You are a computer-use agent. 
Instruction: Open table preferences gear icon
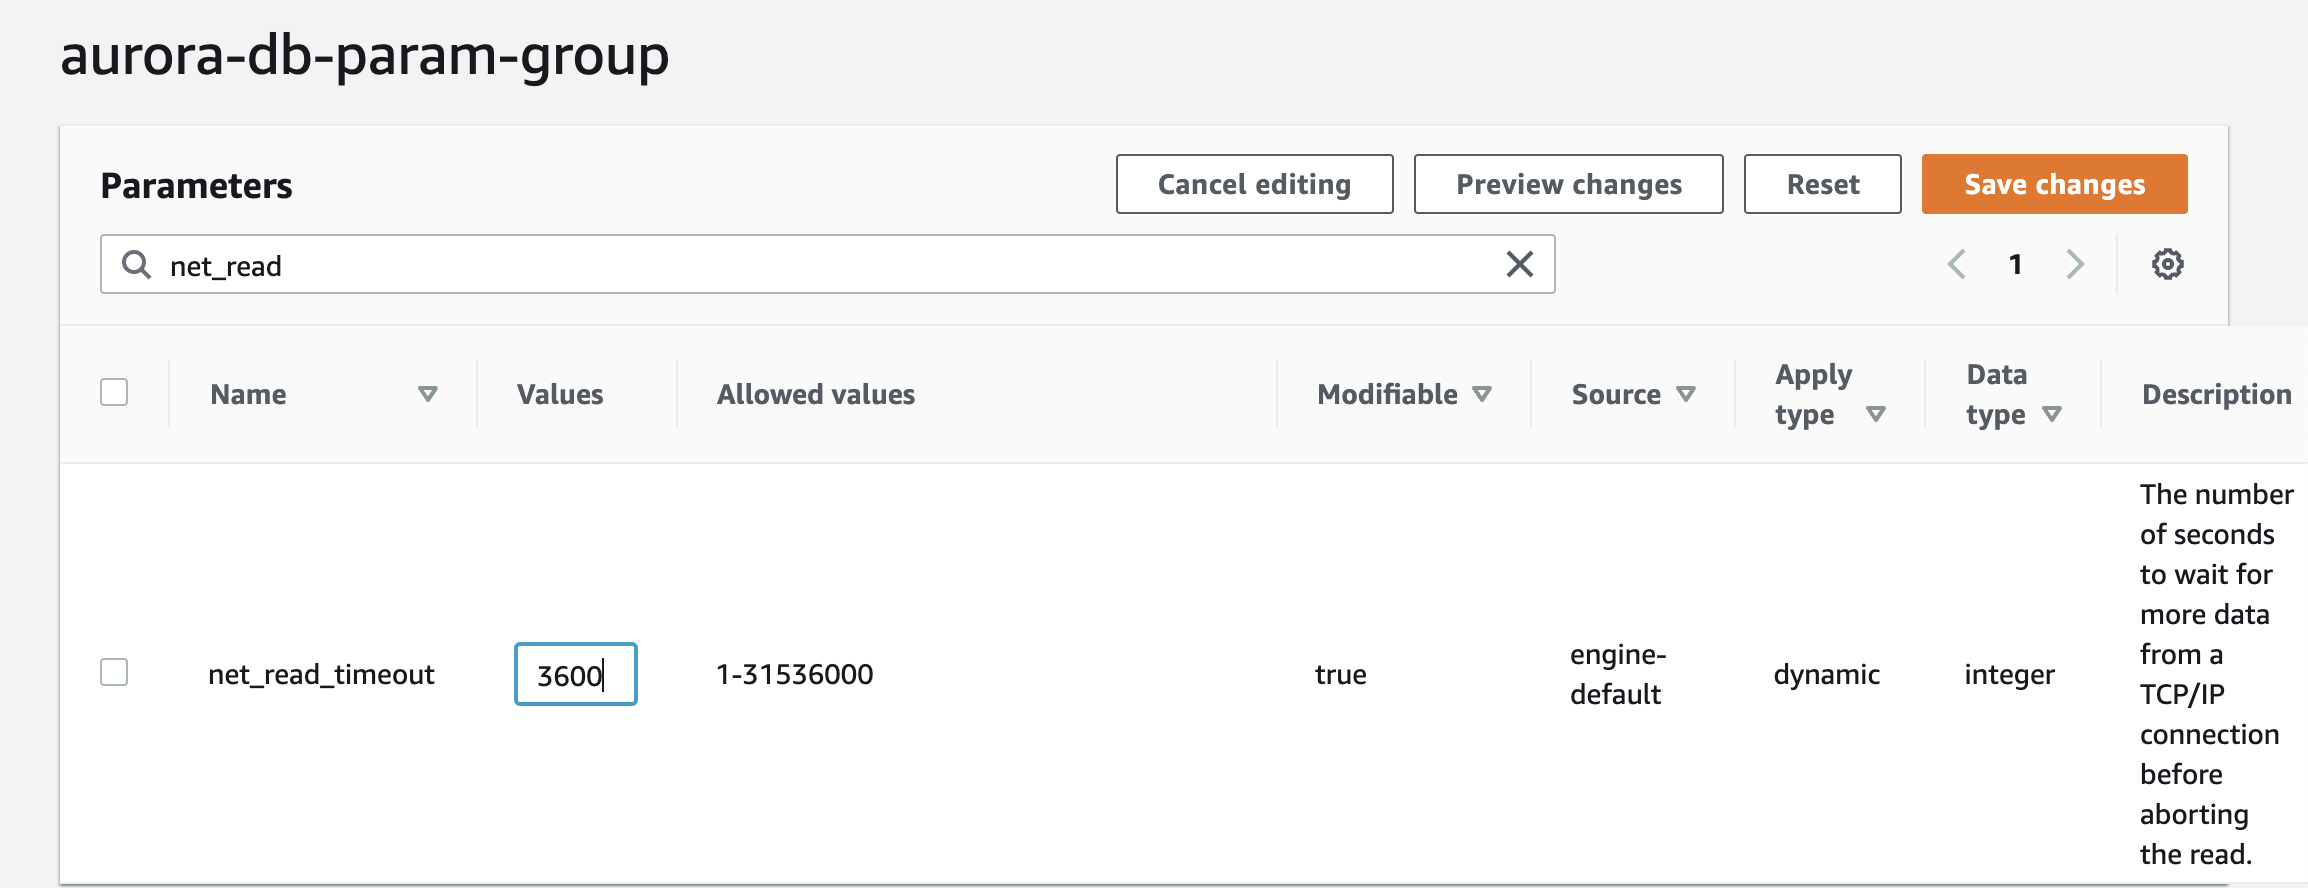click(x=2167, y=264)
